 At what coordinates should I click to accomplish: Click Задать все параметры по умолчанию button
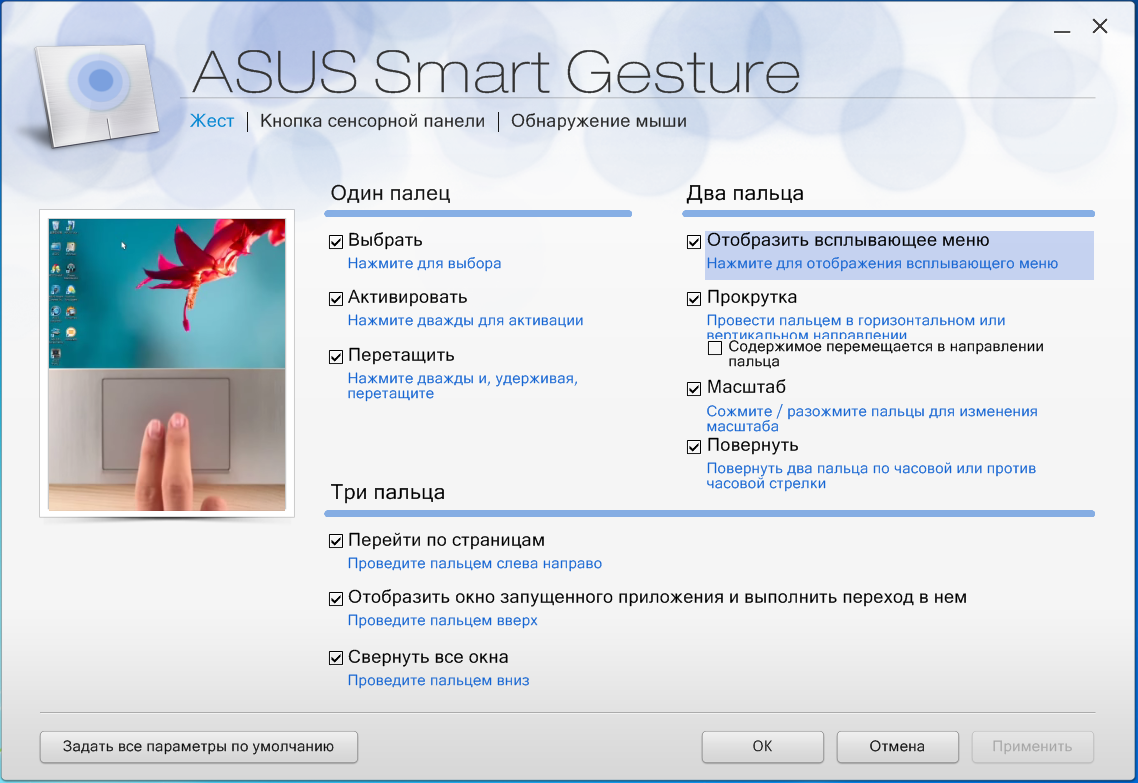point(199,747)
